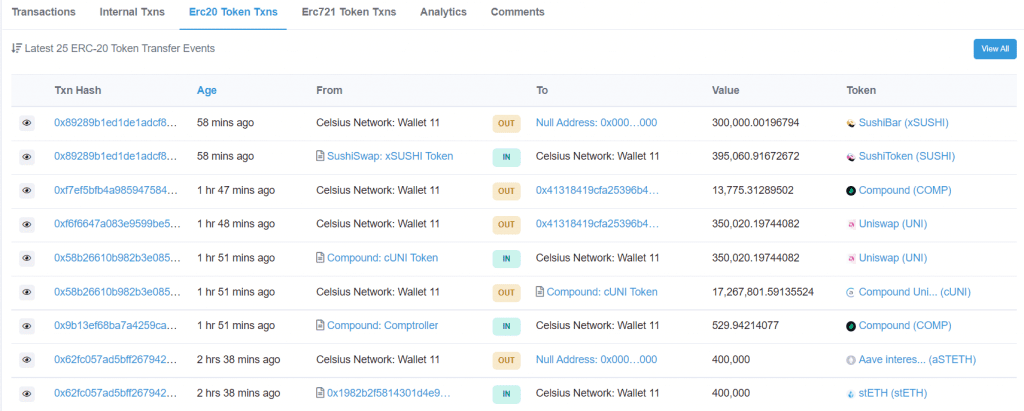The image size is (1024, 411).
Task: Click the Value column header
Action: click(726, 90)
